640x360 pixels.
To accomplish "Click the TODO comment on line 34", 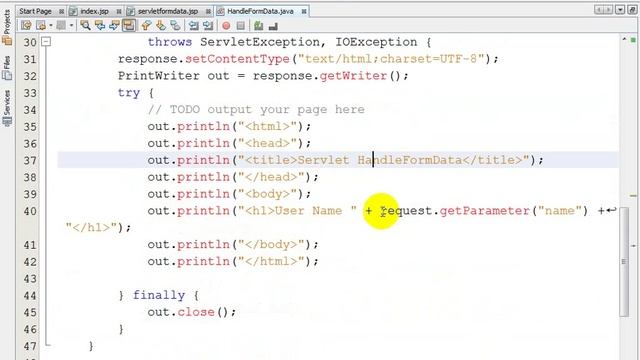I will click(256, 110).
